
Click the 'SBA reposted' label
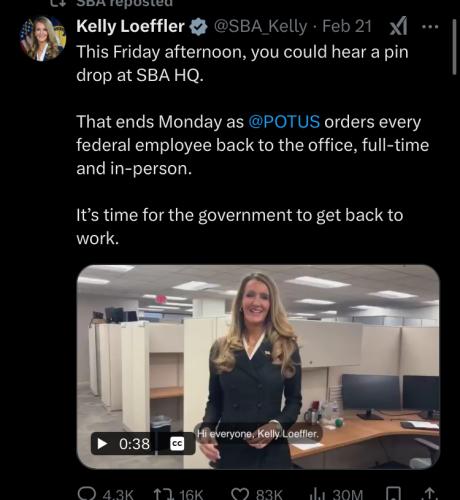[124, 3]
